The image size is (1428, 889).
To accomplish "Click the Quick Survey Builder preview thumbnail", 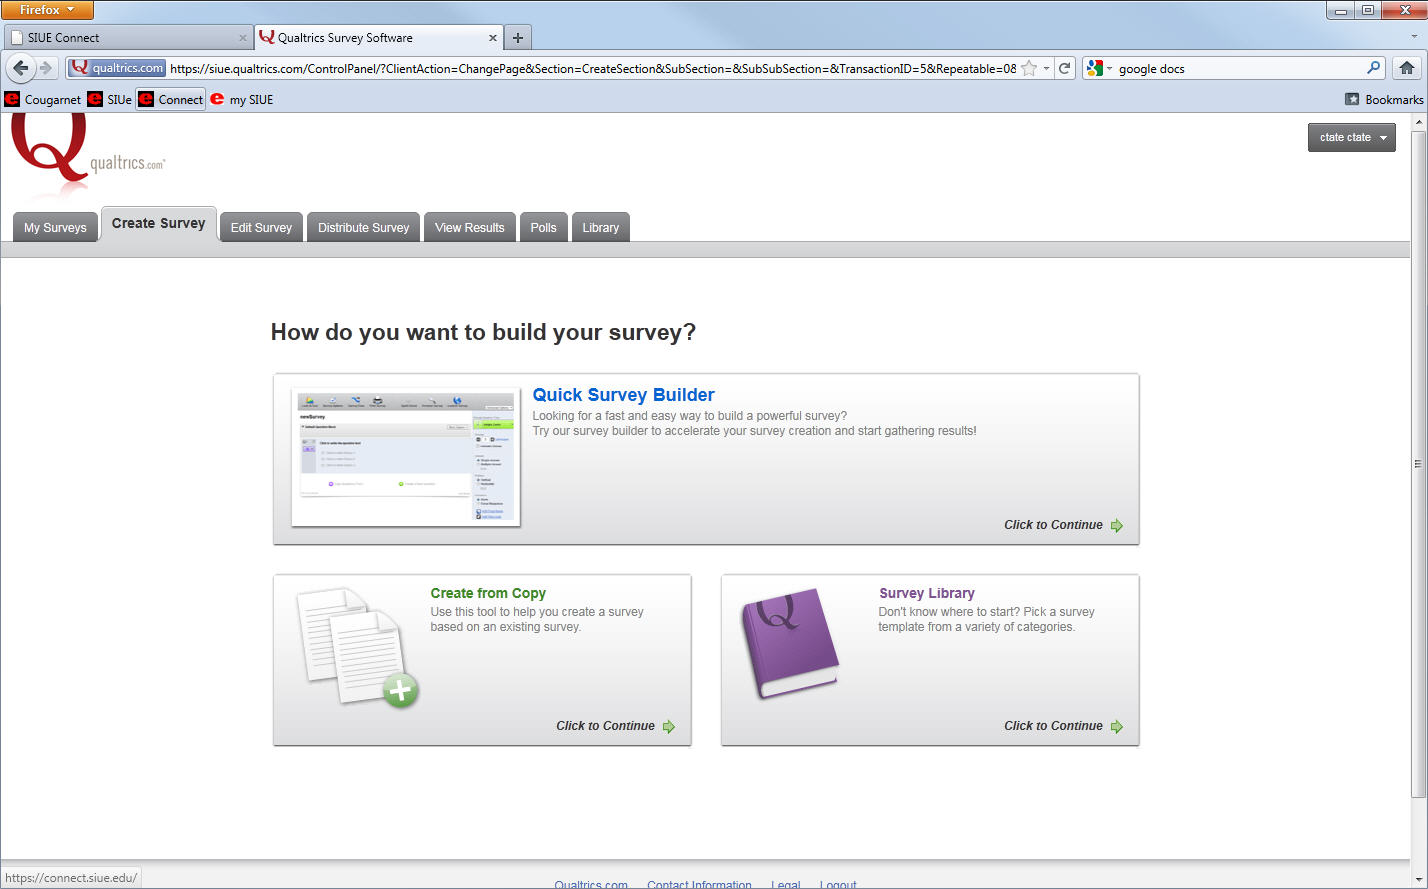I will [x=406, y=457].
